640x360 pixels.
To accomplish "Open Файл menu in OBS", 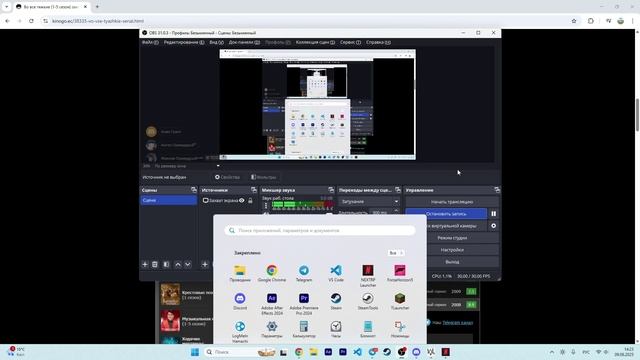I will (x=150, y=42).
